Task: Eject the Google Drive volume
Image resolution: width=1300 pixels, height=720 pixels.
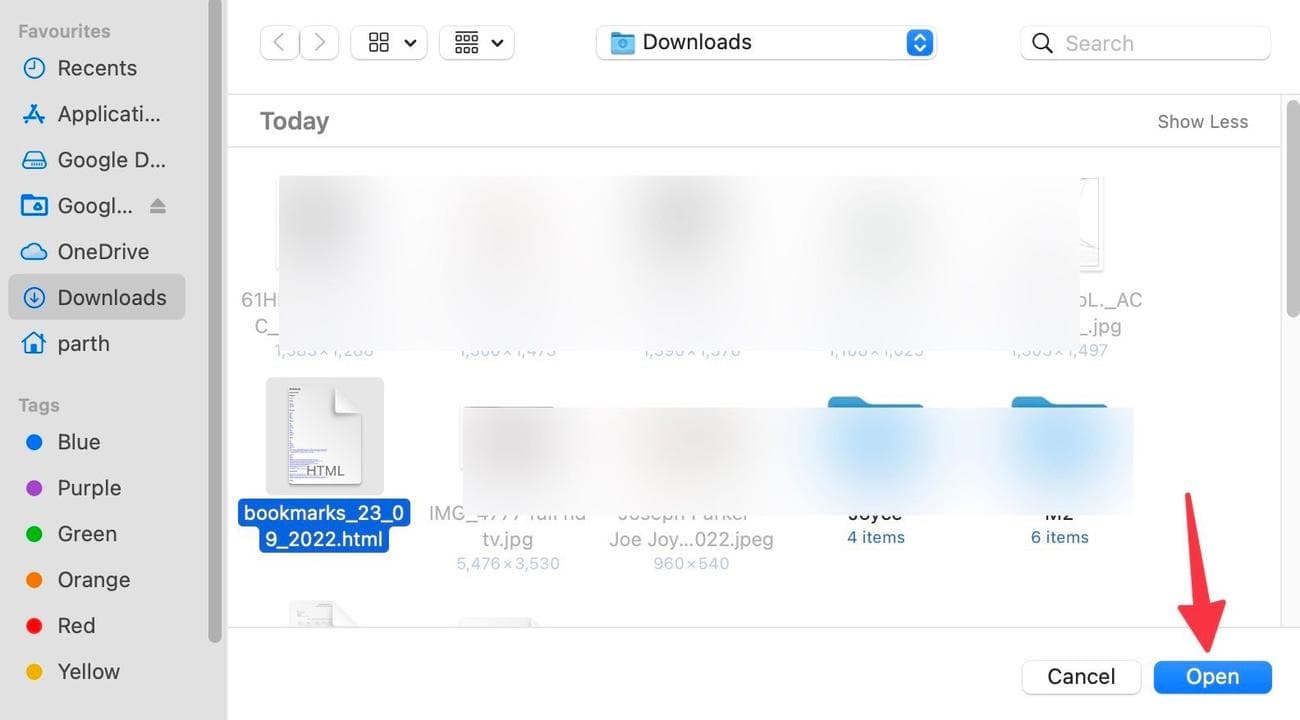Action: pos(157,206)
